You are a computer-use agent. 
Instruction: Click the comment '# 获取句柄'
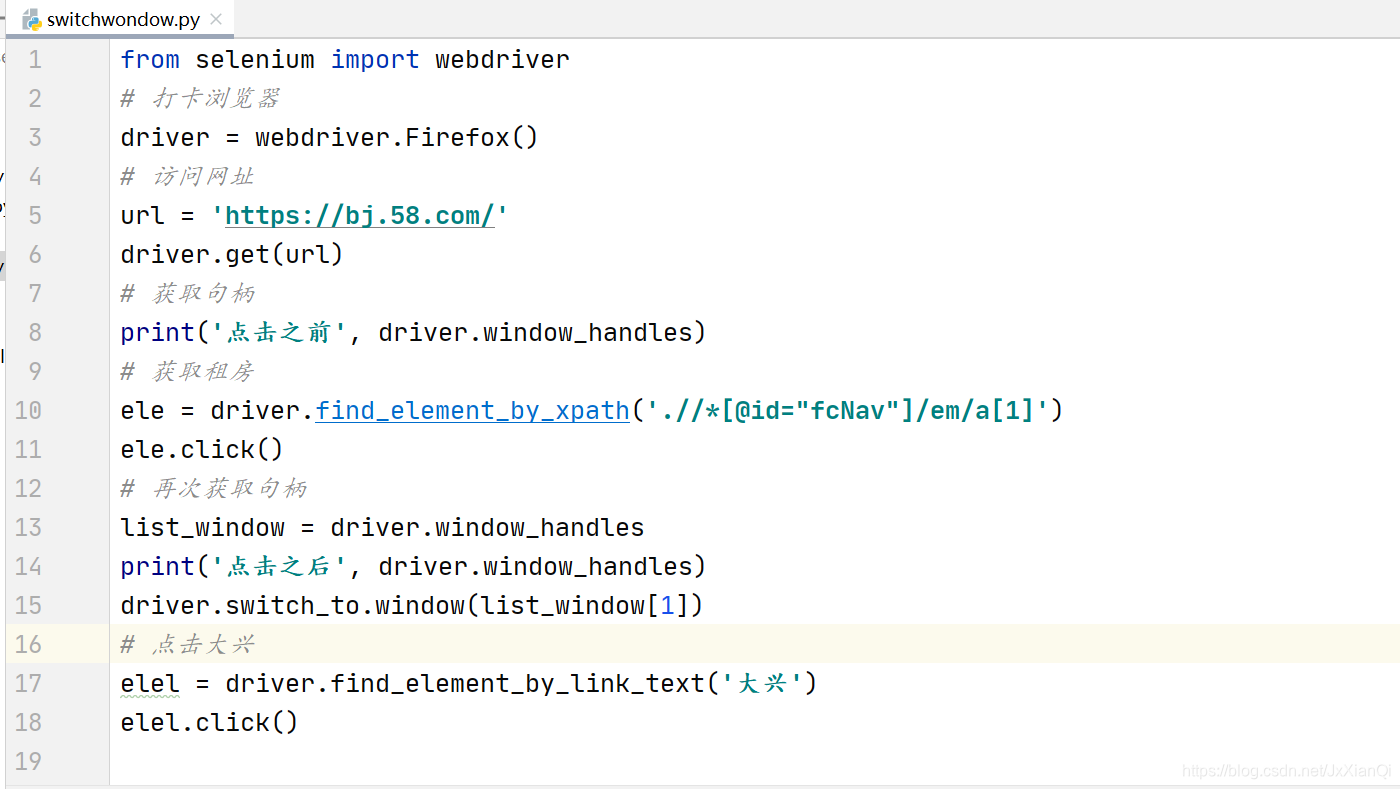click(187, 293)
